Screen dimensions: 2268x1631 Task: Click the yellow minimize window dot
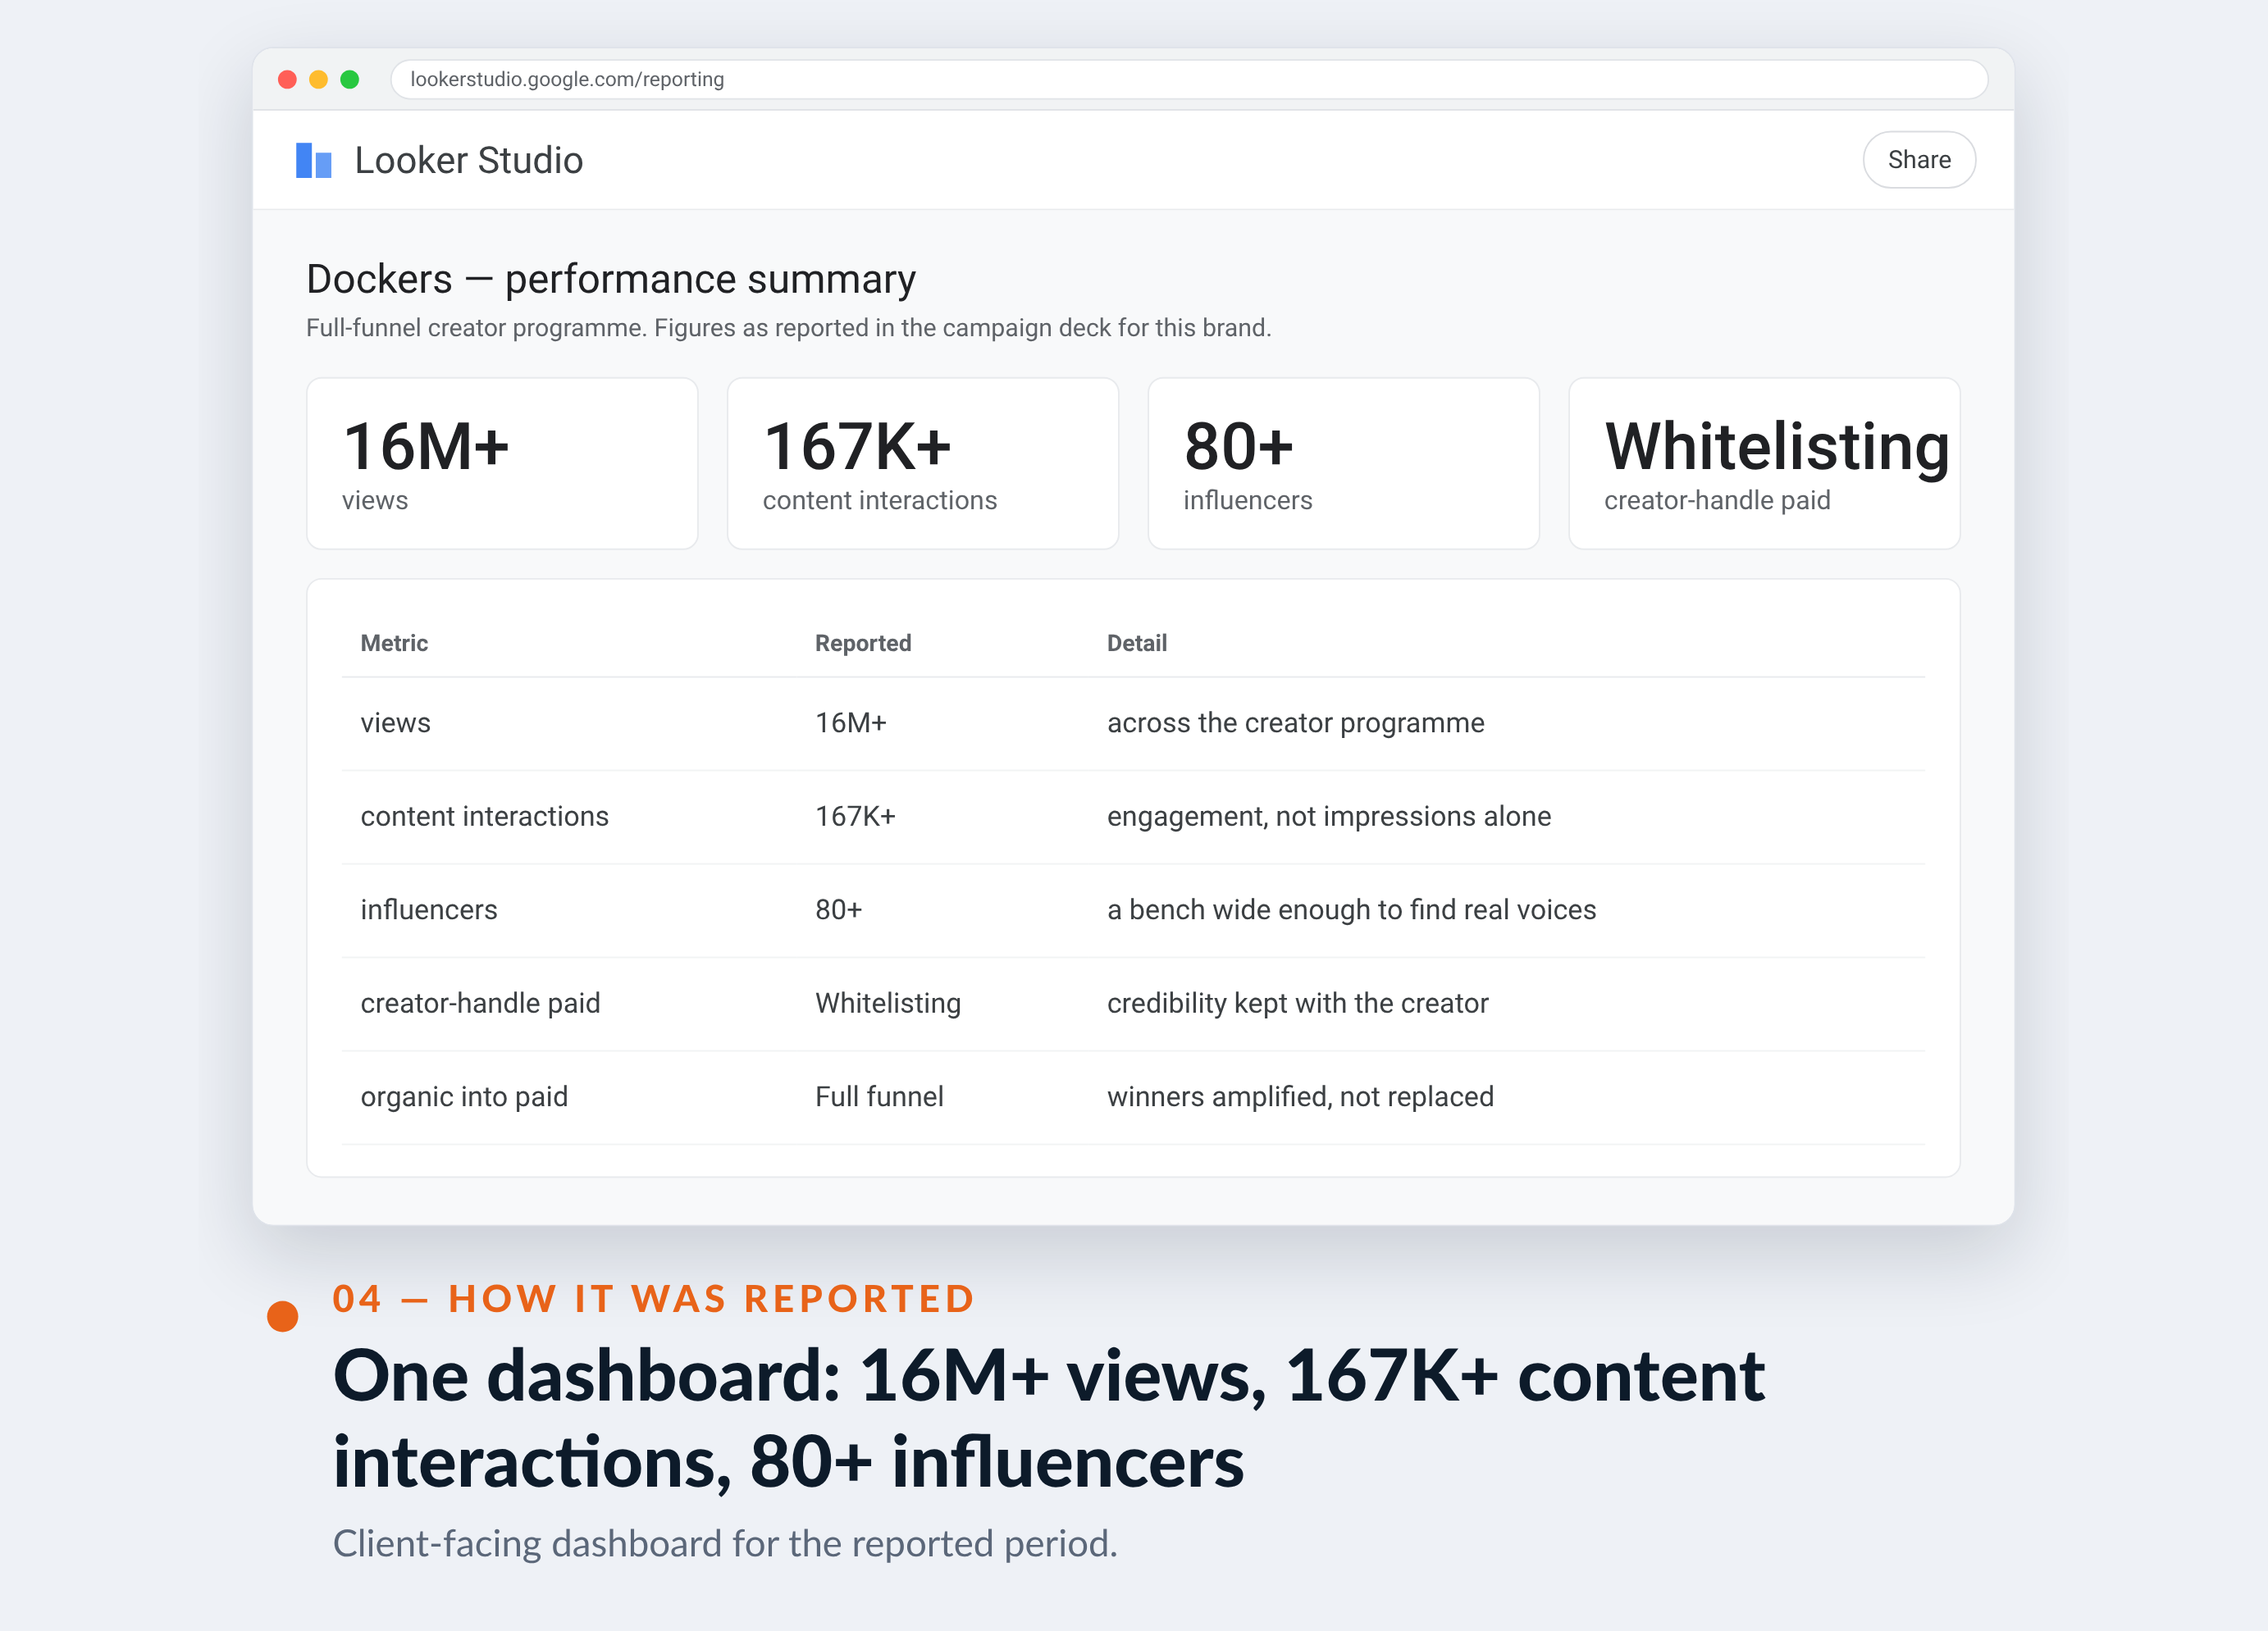(318, 79)
